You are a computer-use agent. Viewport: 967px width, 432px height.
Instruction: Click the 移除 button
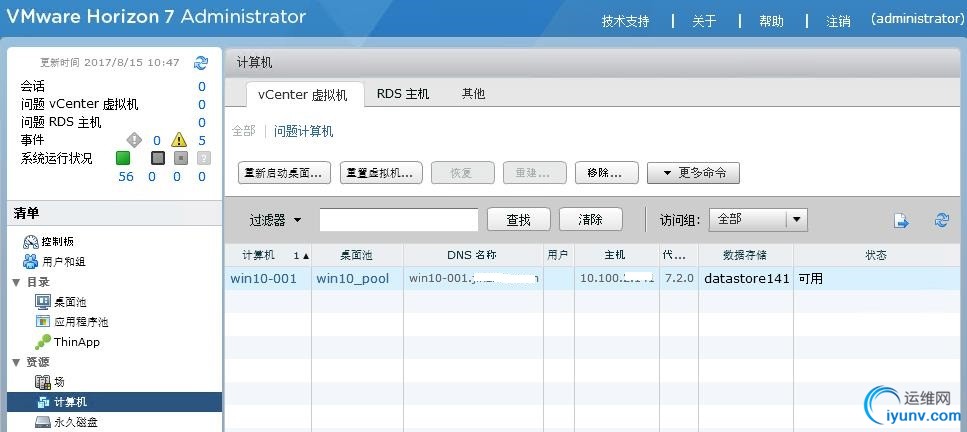606,173
